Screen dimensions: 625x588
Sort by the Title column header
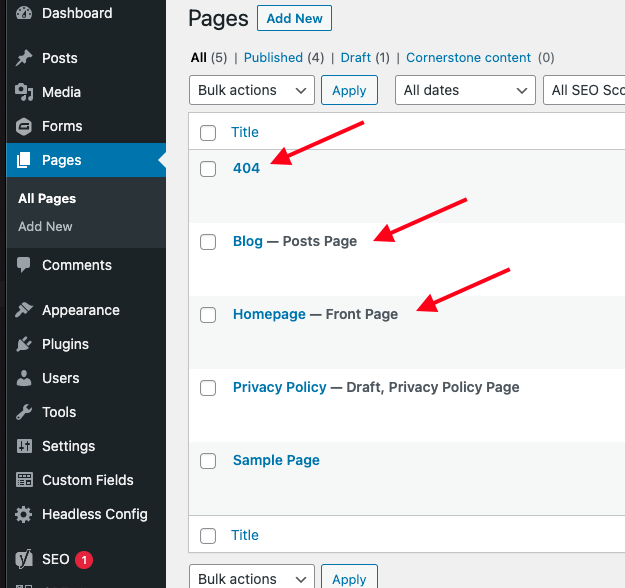[x=245, y=132]
